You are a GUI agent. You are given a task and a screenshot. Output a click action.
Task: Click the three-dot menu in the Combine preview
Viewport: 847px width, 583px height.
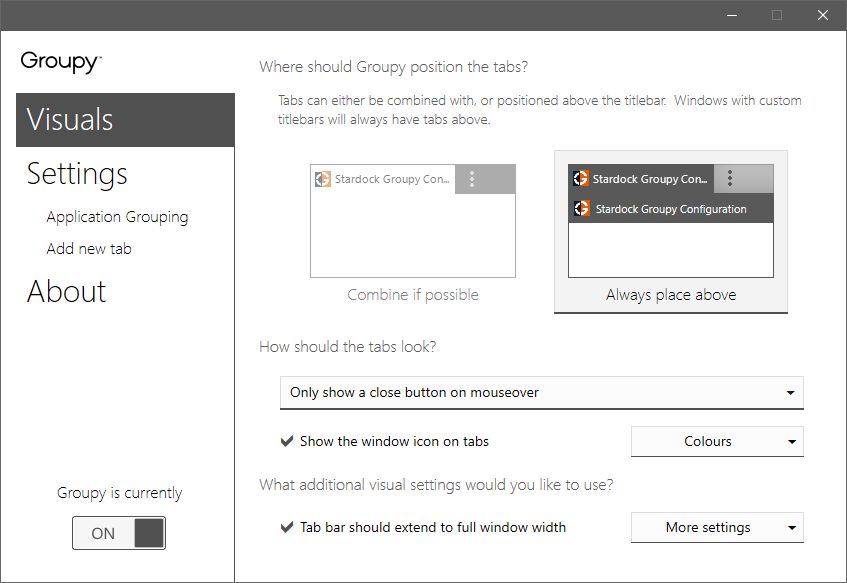tap(473, 179)
